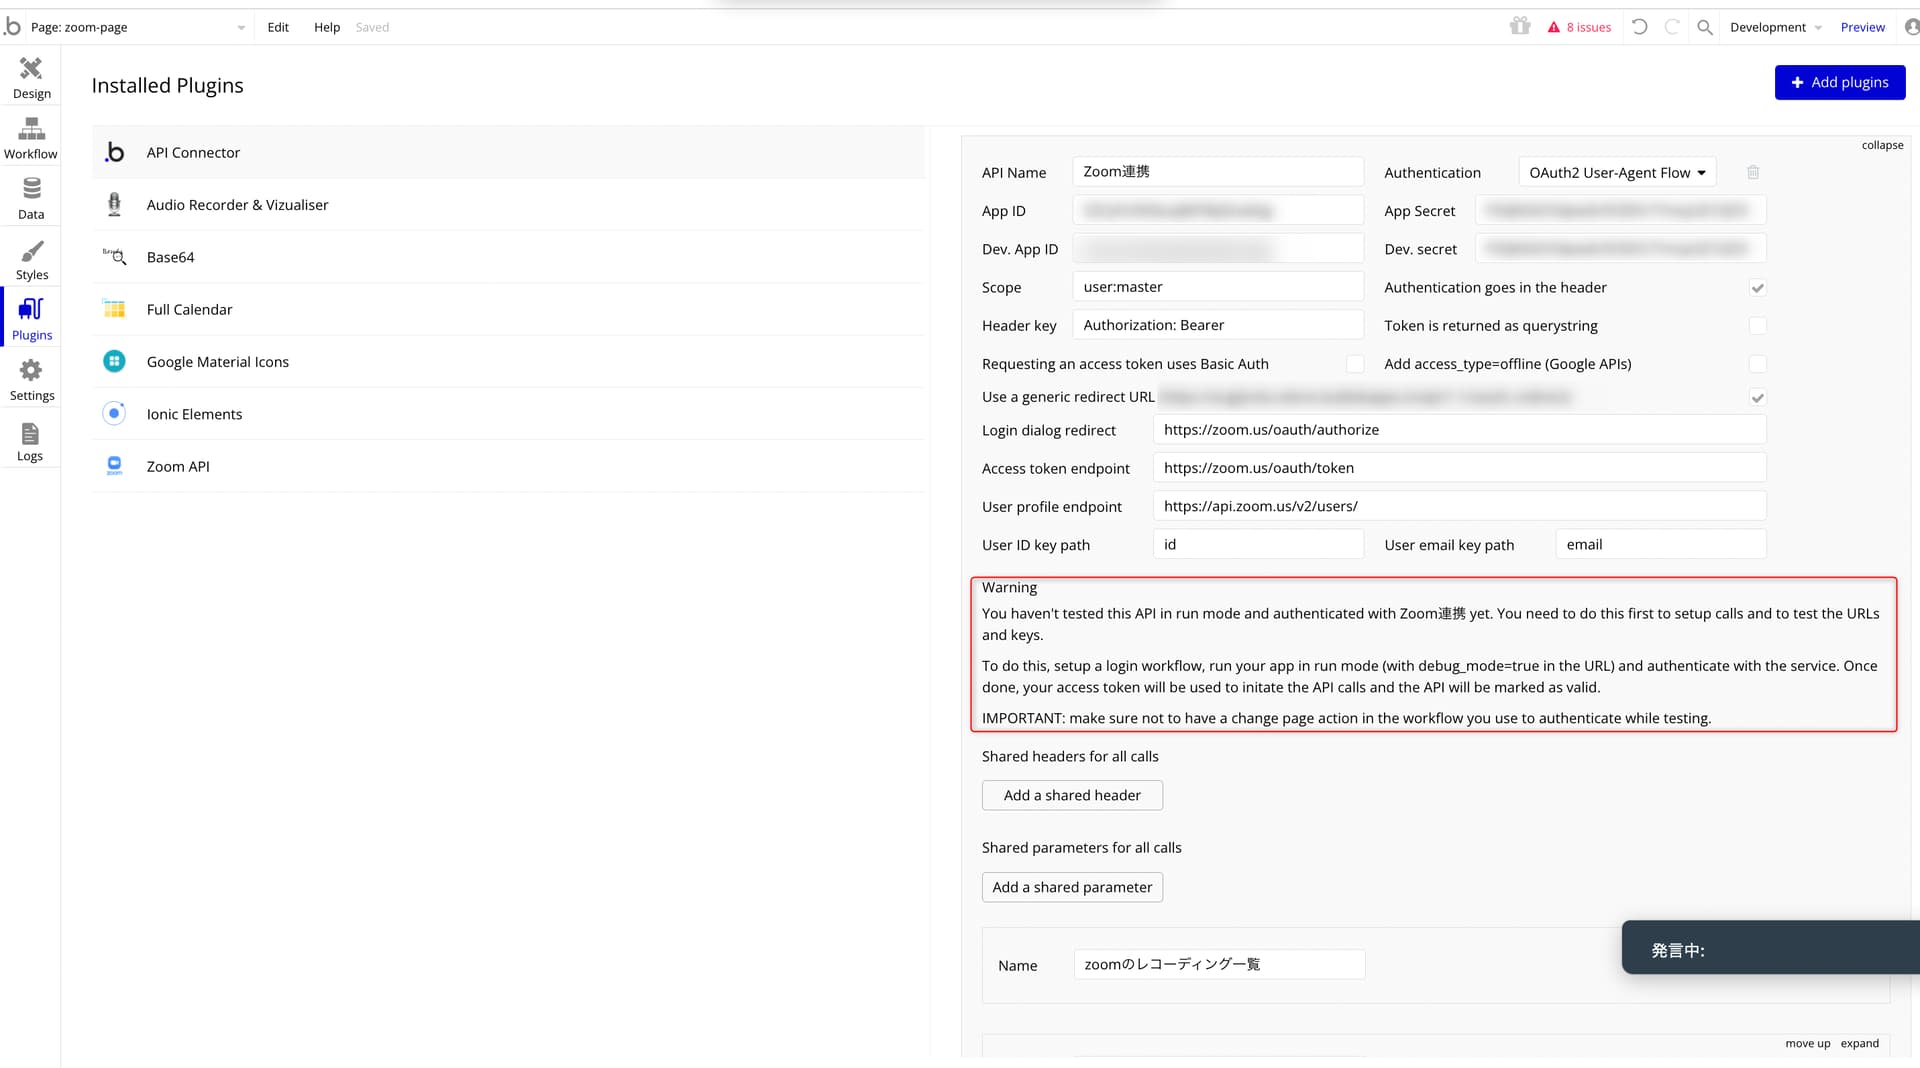Expand the next API call section
1920x1068 pixels.
pyautogui.click(x=1860, y=1043)
